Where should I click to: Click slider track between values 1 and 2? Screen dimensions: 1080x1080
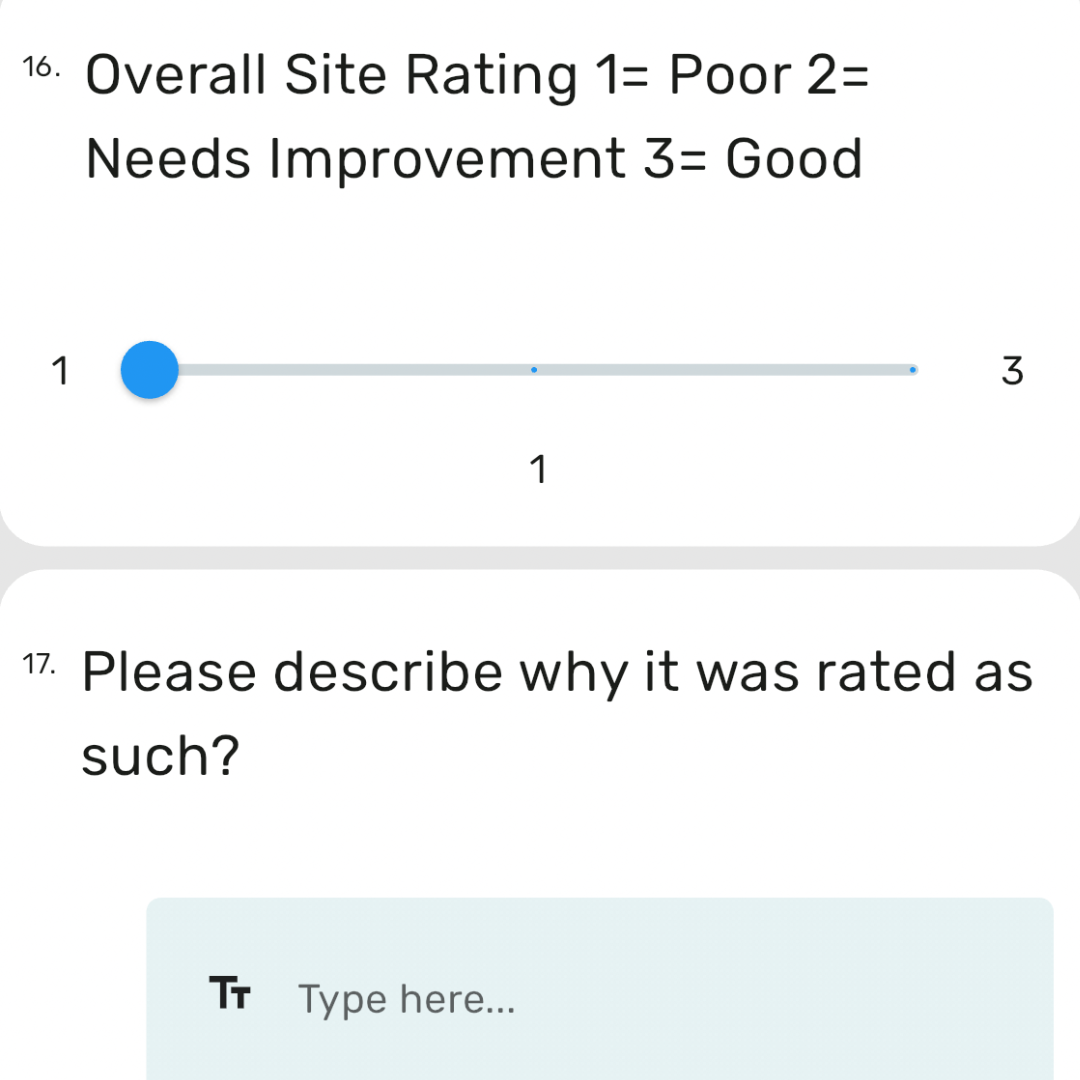(344, 370)
